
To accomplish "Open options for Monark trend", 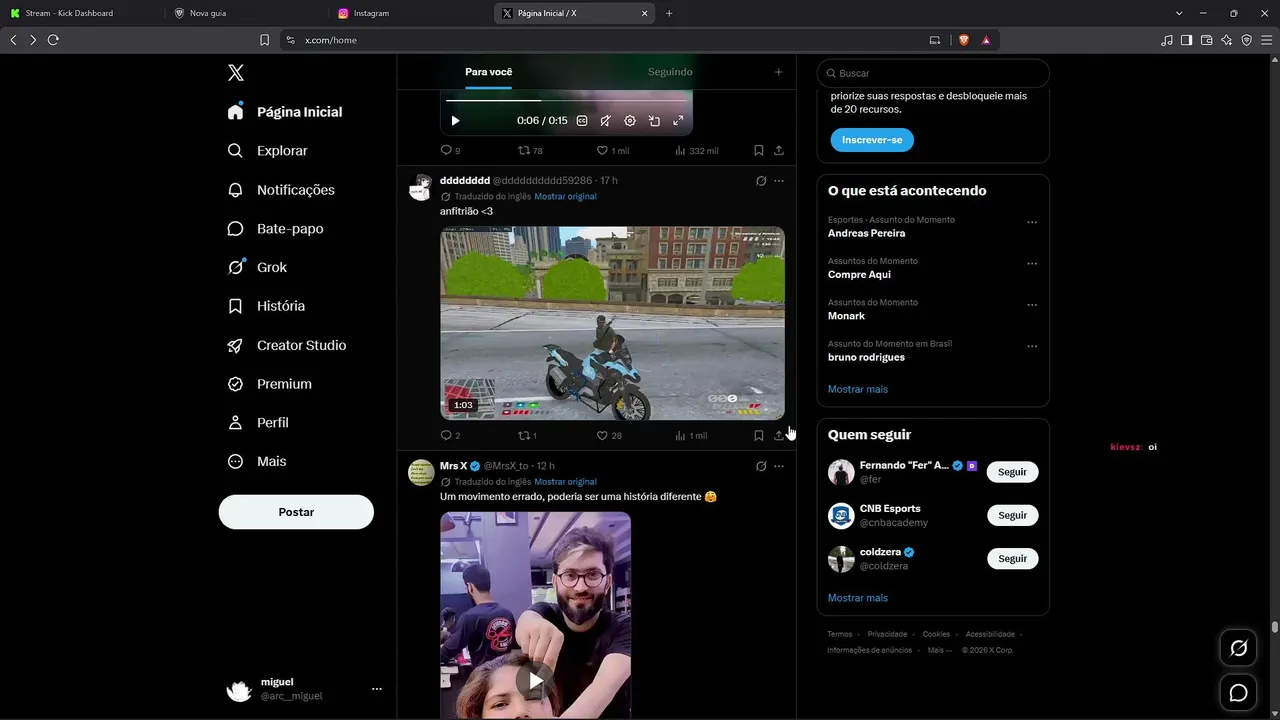I will 1032,305.
